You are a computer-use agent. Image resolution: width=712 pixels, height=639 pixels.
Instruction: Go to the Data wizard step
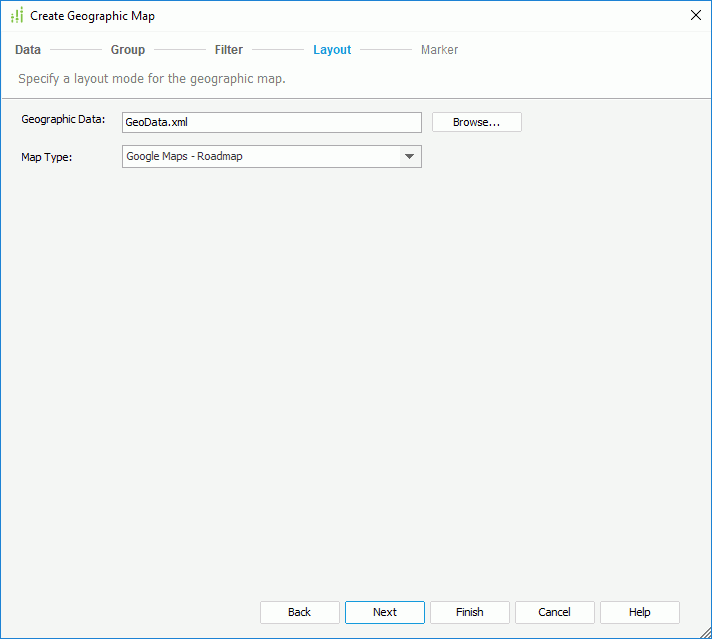coord(28,50)
